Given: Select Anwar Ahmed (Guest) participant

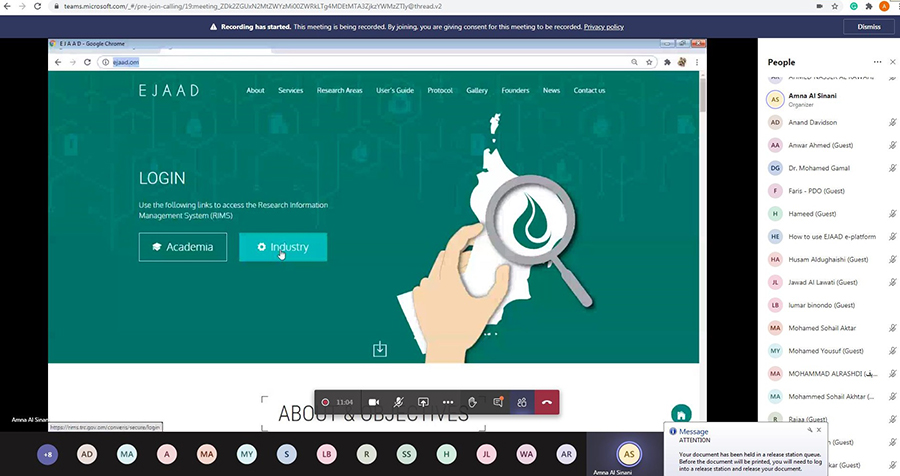Looking at the screenshot, I should point(831,145).
